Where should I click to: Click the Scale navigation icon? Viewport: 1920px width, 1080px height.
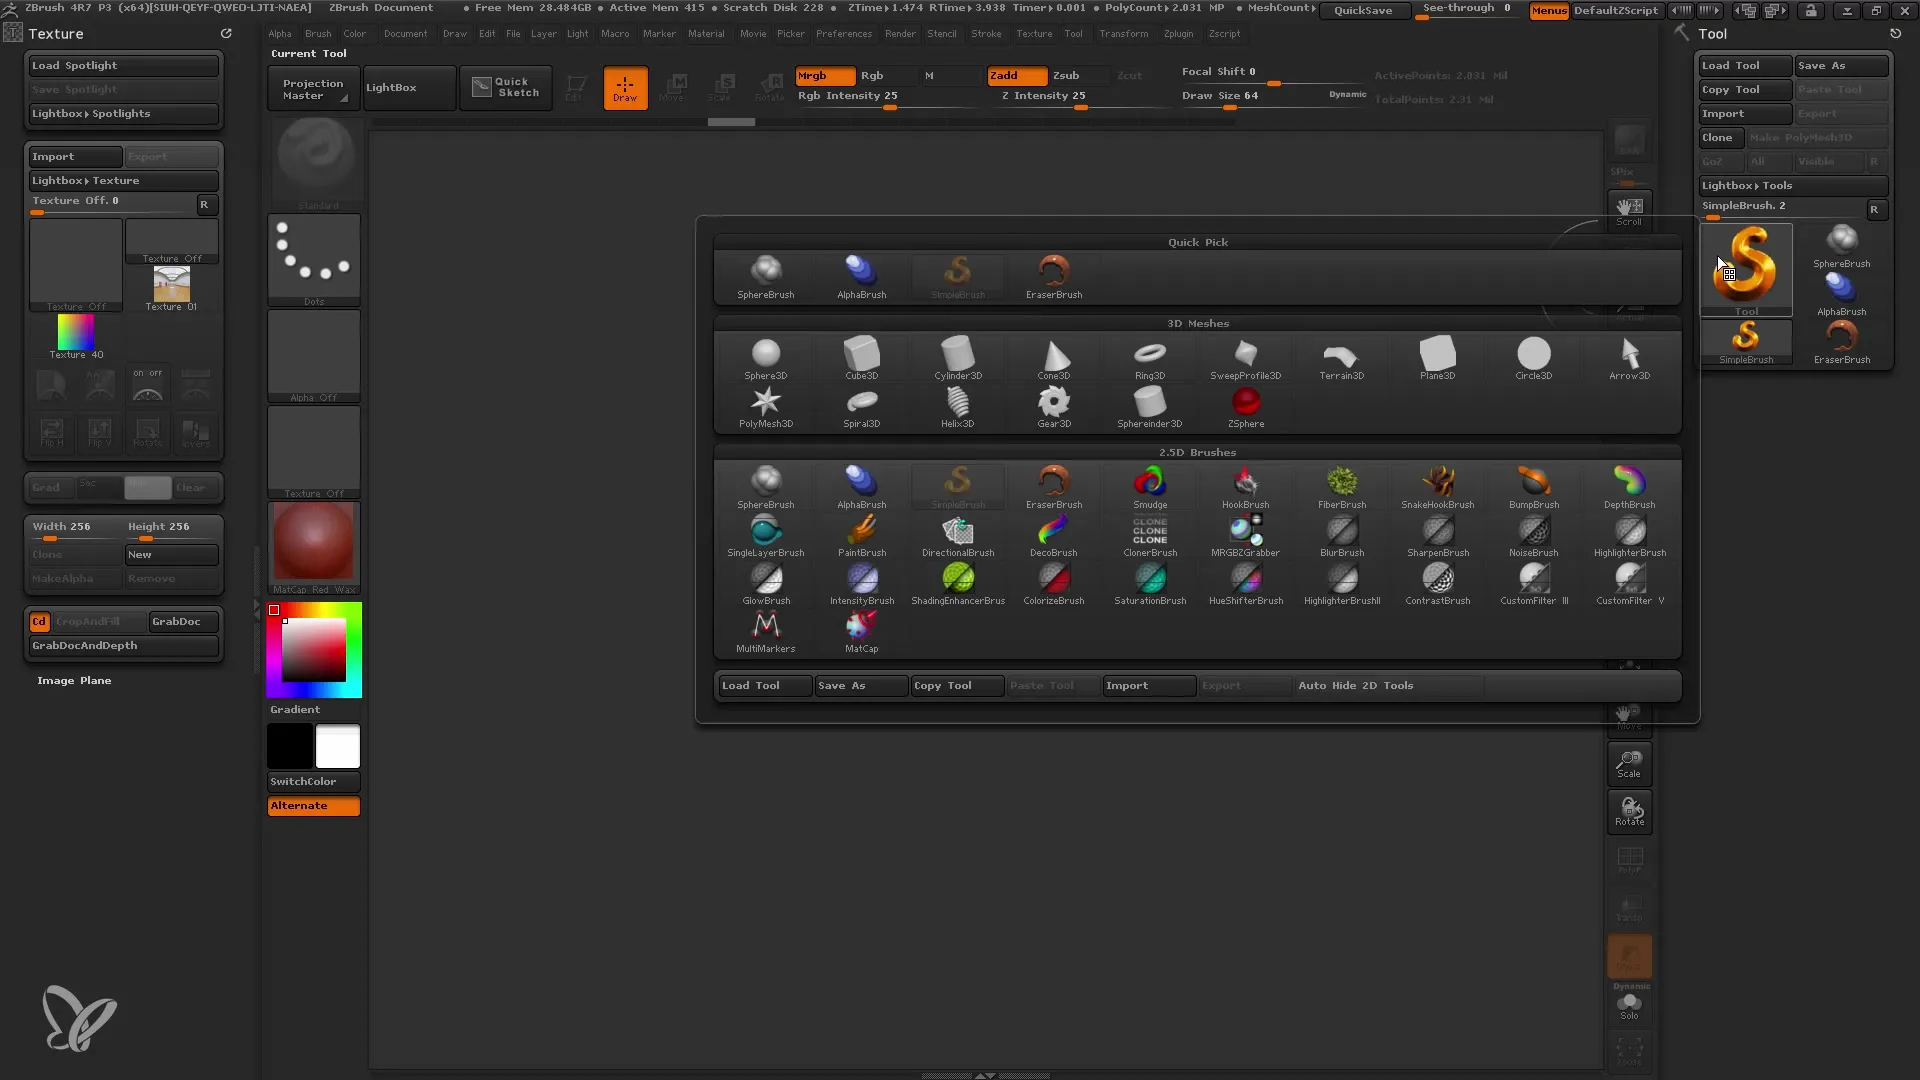(1629, 764)
